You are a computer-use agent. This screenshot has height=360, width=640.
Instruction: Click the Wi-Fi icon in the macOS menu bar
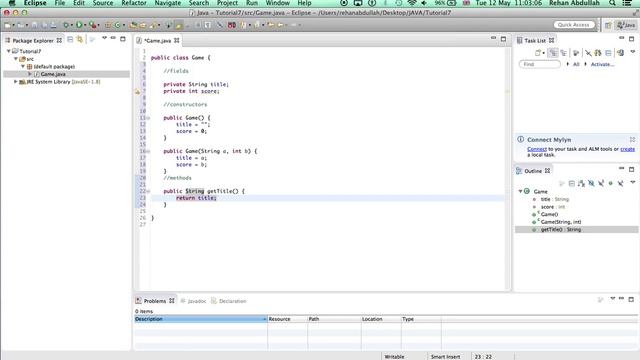[412, 3]
